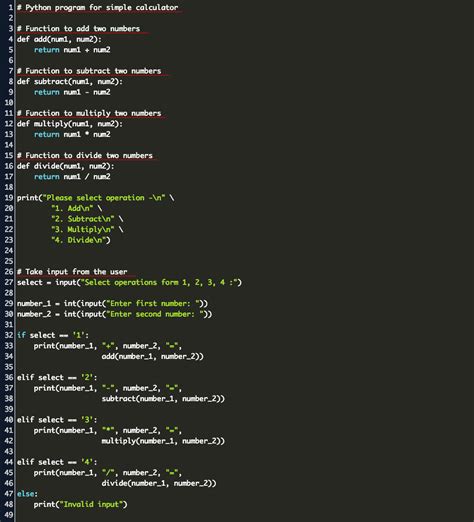Click the string "3. Multiply\n"
Viewport: 474px width, 522px height.
[x=83, y=230]
